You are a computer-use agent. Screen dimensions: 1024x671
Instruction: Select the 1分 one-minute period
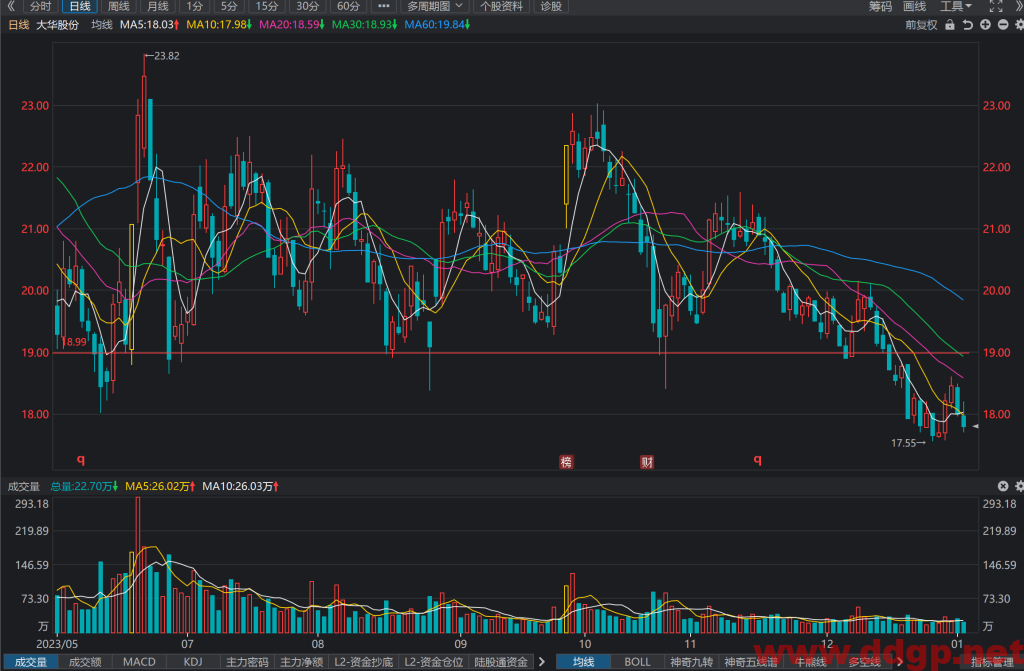point(194,6)
